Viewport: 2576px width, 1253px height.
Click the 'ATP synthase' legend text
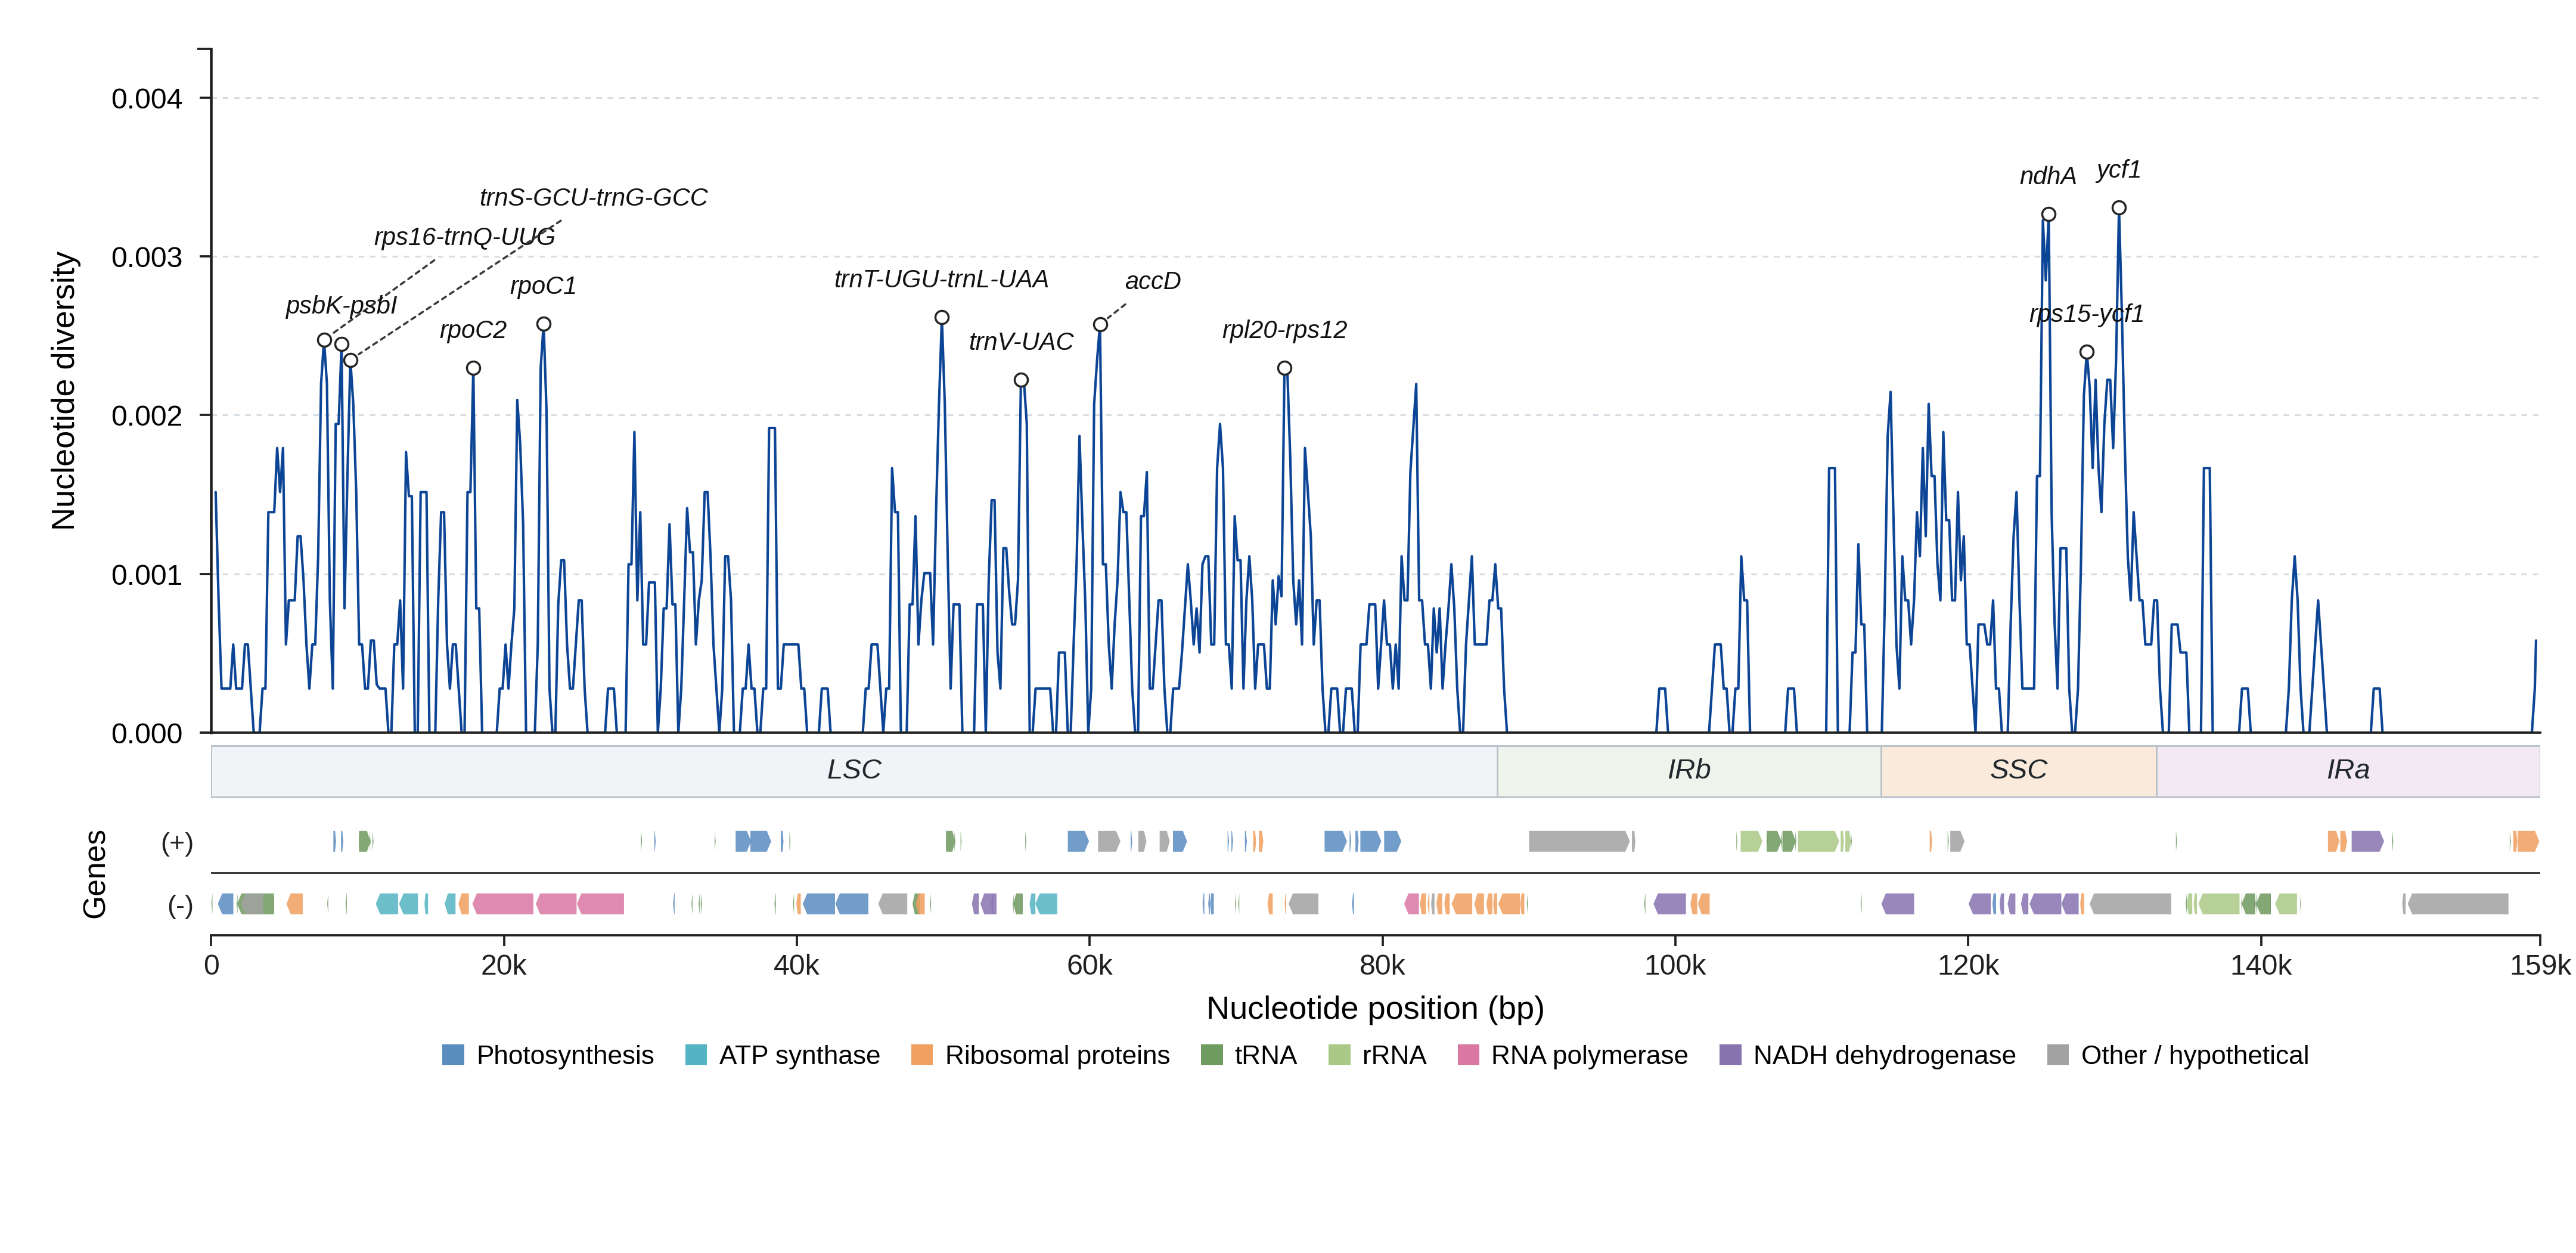click(800, 1055)
